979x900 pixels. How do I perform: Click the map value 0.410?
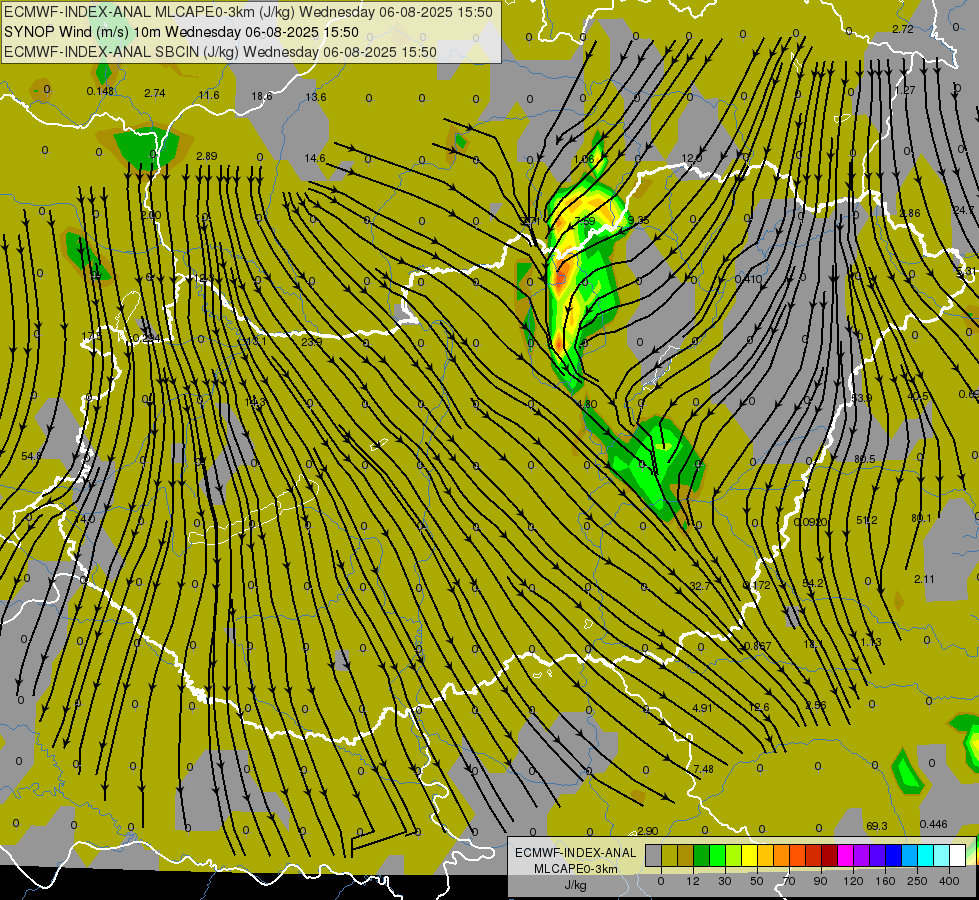[749, 279]
